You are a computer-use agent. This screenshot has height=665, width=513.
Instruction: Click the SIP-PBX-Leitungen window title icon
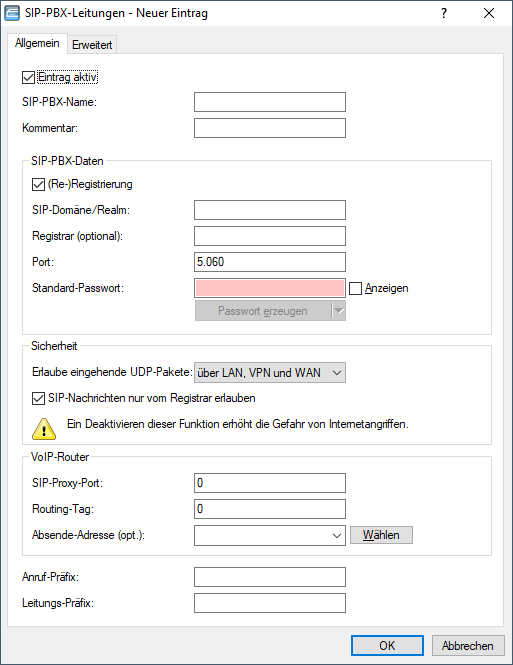pos(12,13)
